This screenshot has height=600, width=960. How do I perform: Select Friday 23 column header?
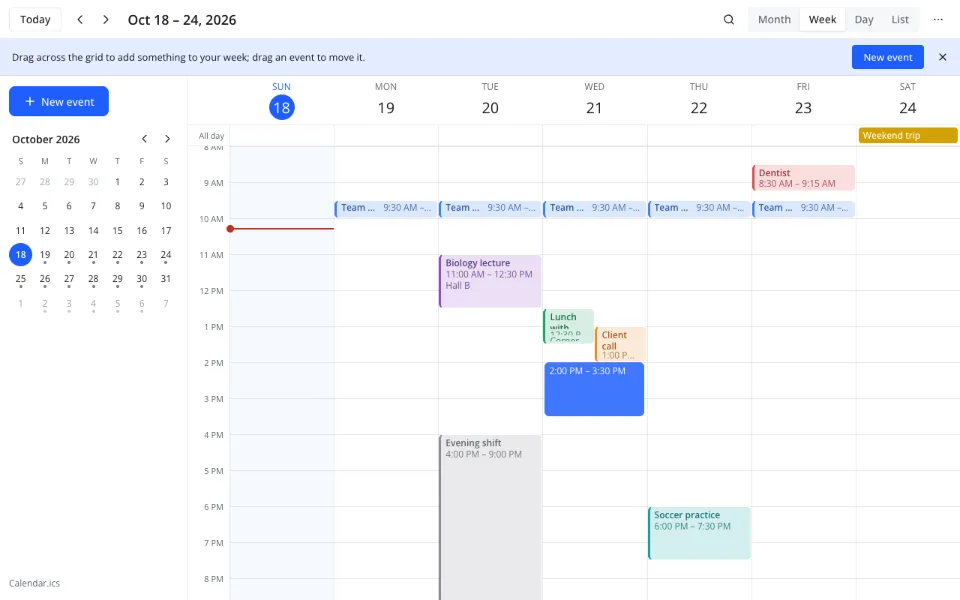[x=803, y=100]
